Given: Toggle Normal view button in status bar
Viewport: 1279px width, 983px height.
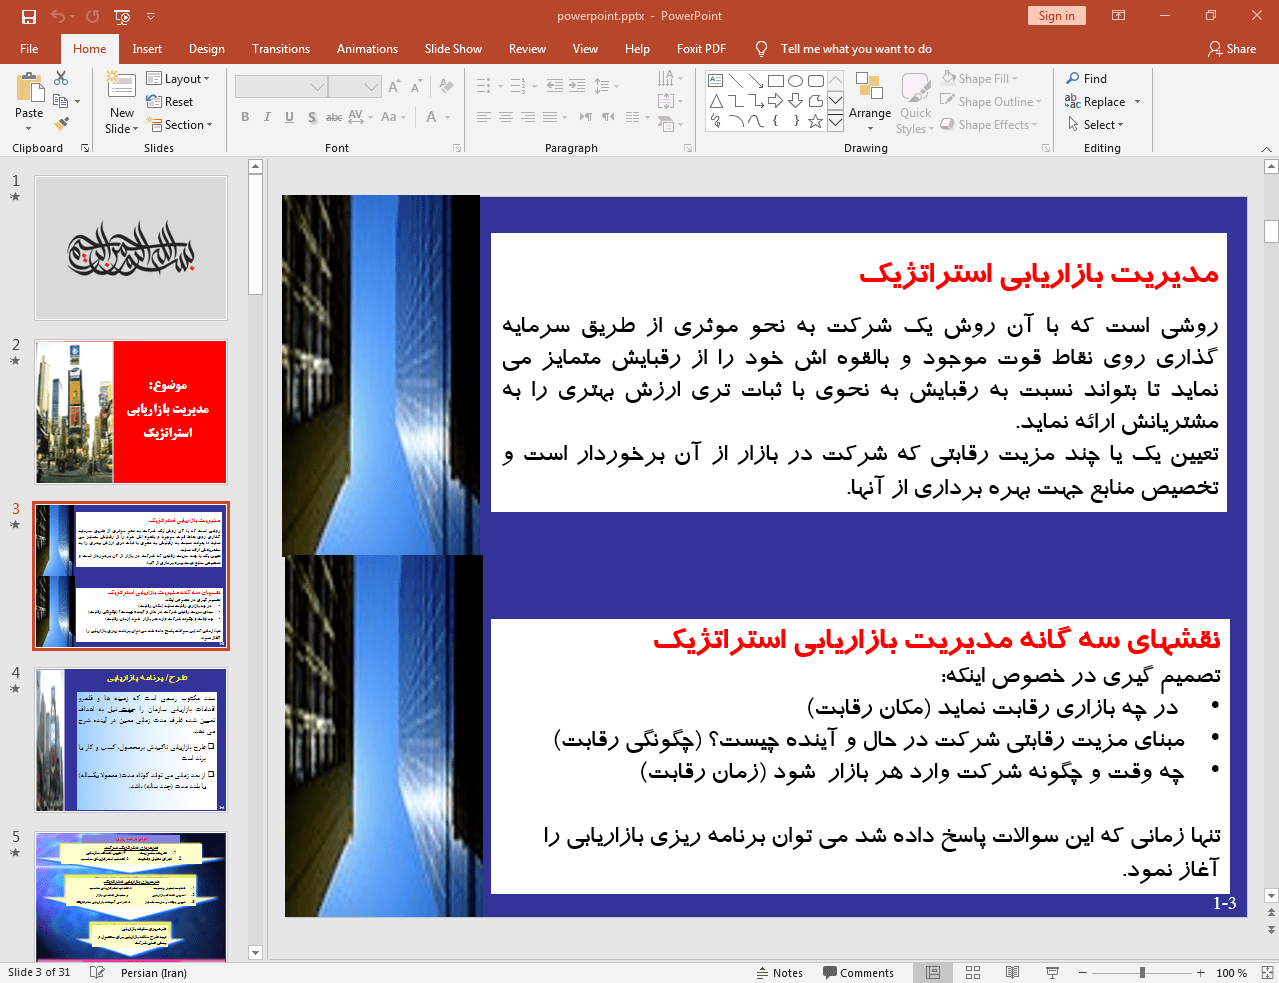Looking at the screenshot, I should pos(933,973).
